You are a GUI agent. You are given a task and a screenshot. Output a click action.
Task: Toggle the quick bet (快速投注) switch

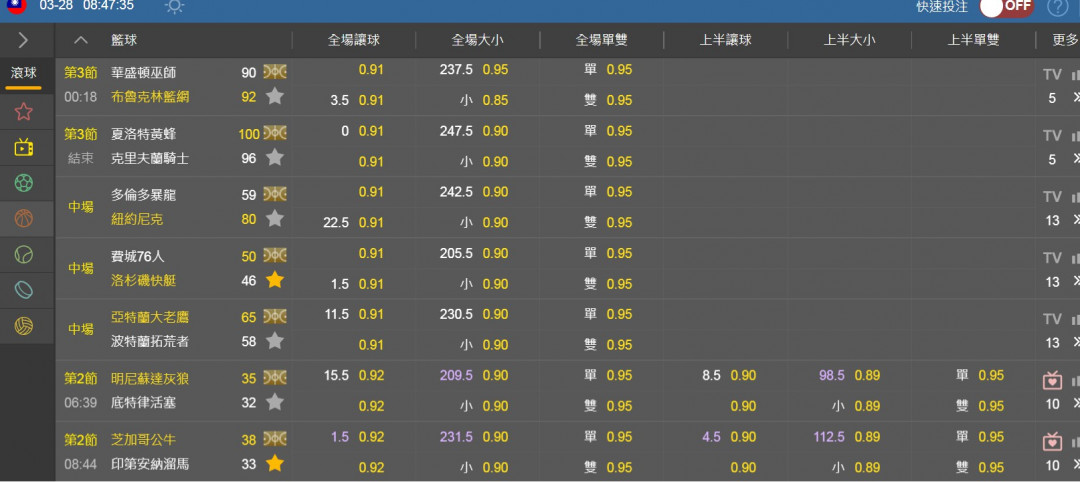[x=1006, y=7]
